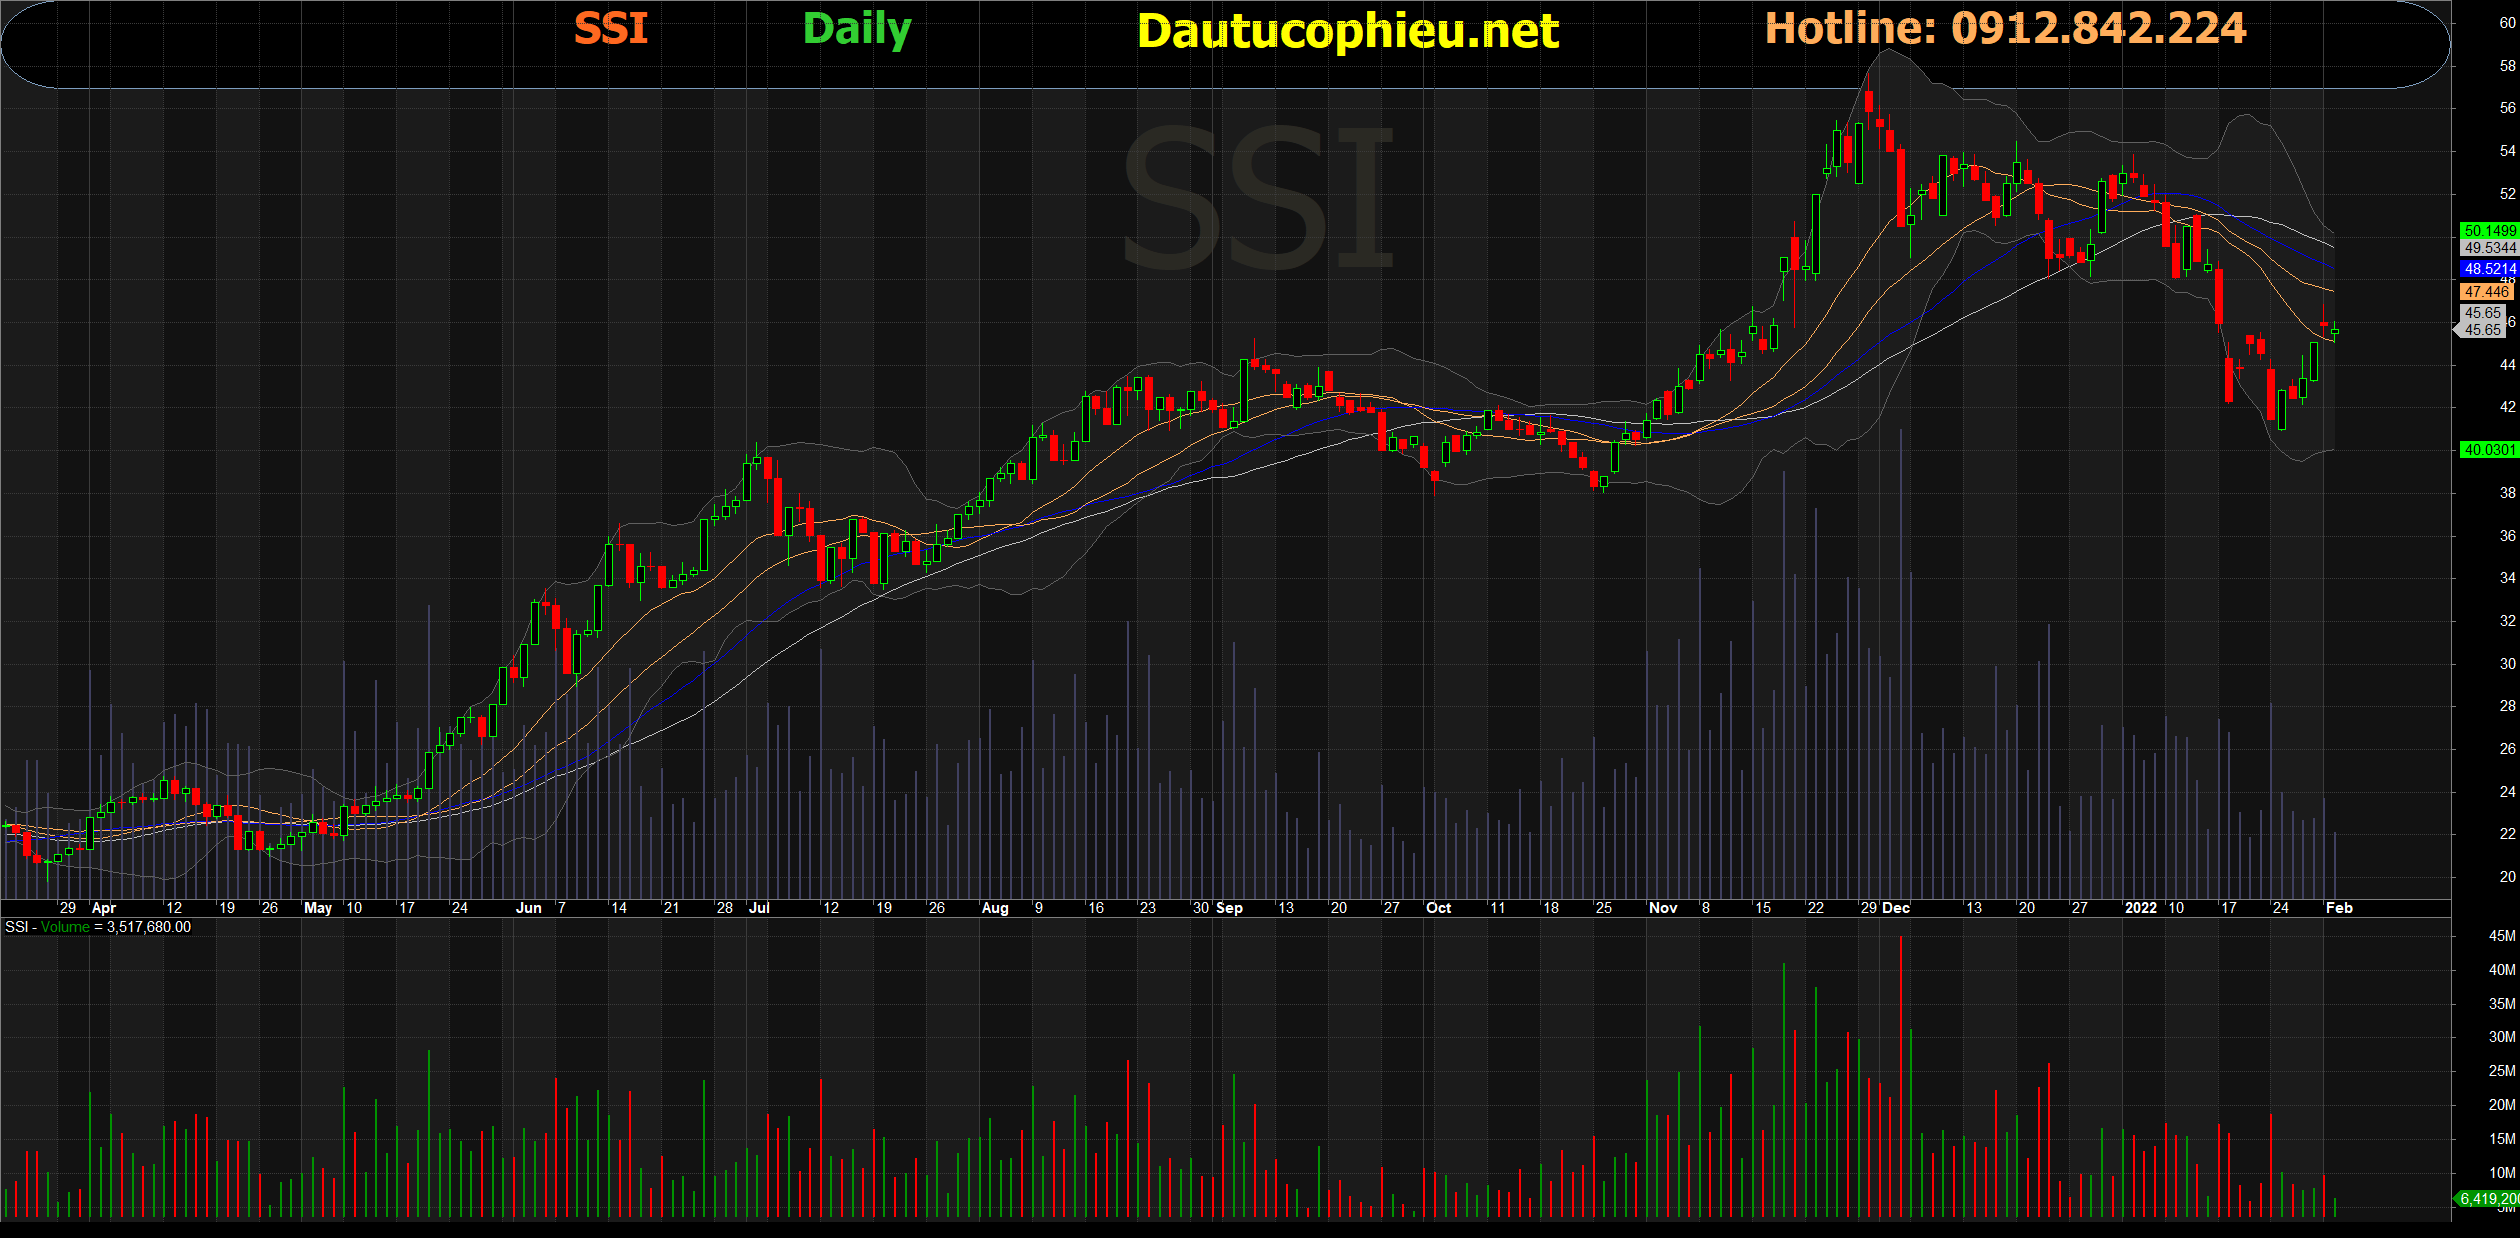
Task: Click the green volume value tag 6,419,20
Action: pos(2488,1198)
